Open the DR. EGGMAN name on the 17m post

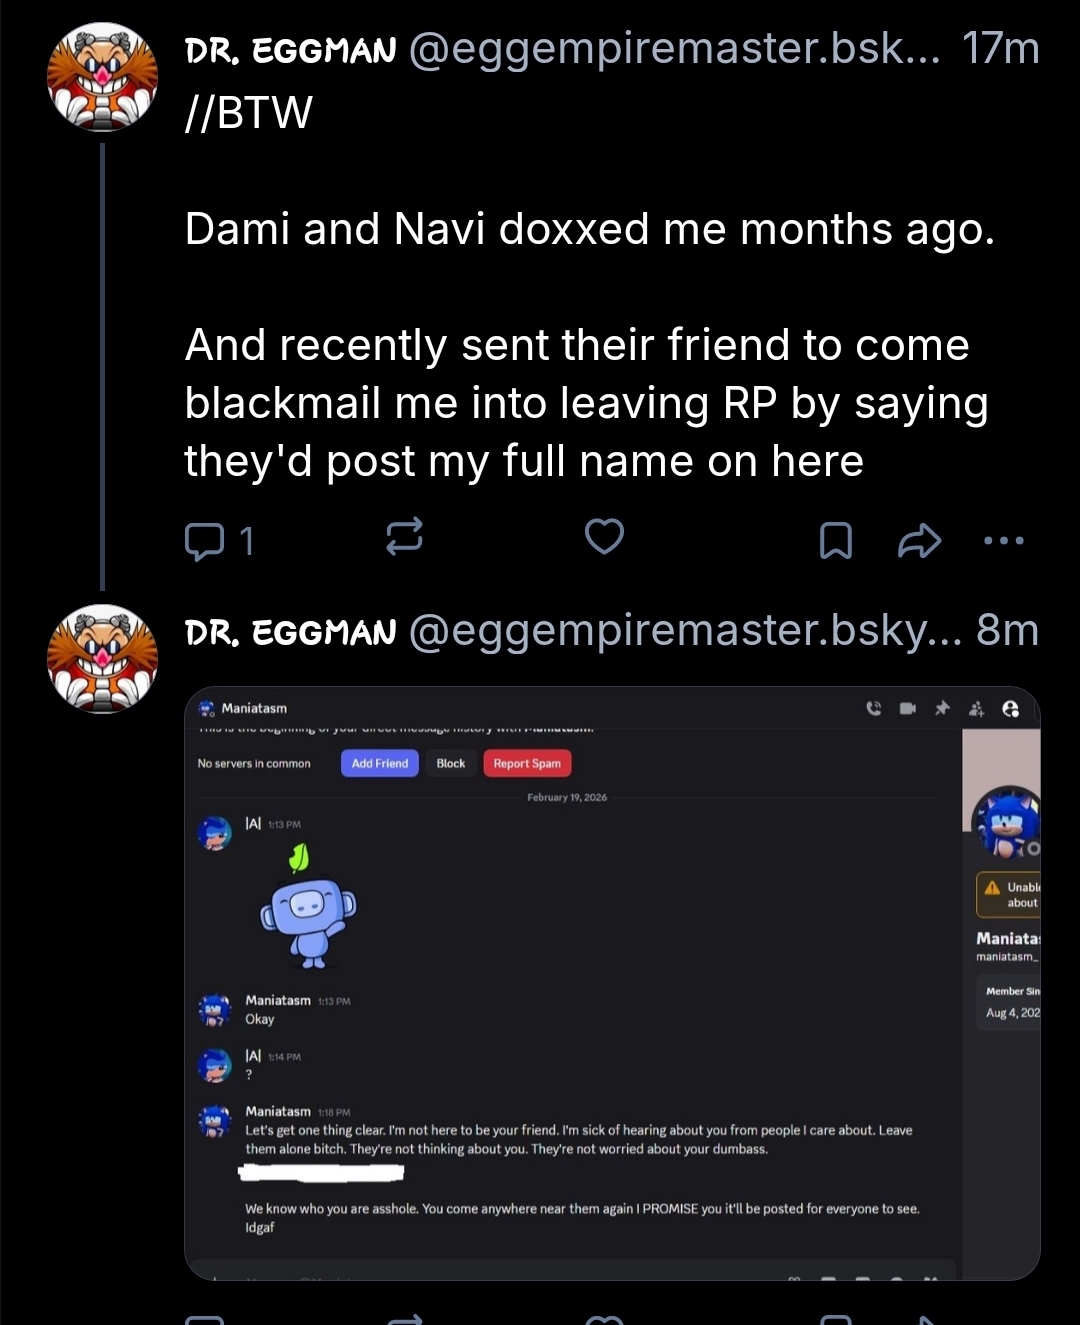tap(291, 50)
